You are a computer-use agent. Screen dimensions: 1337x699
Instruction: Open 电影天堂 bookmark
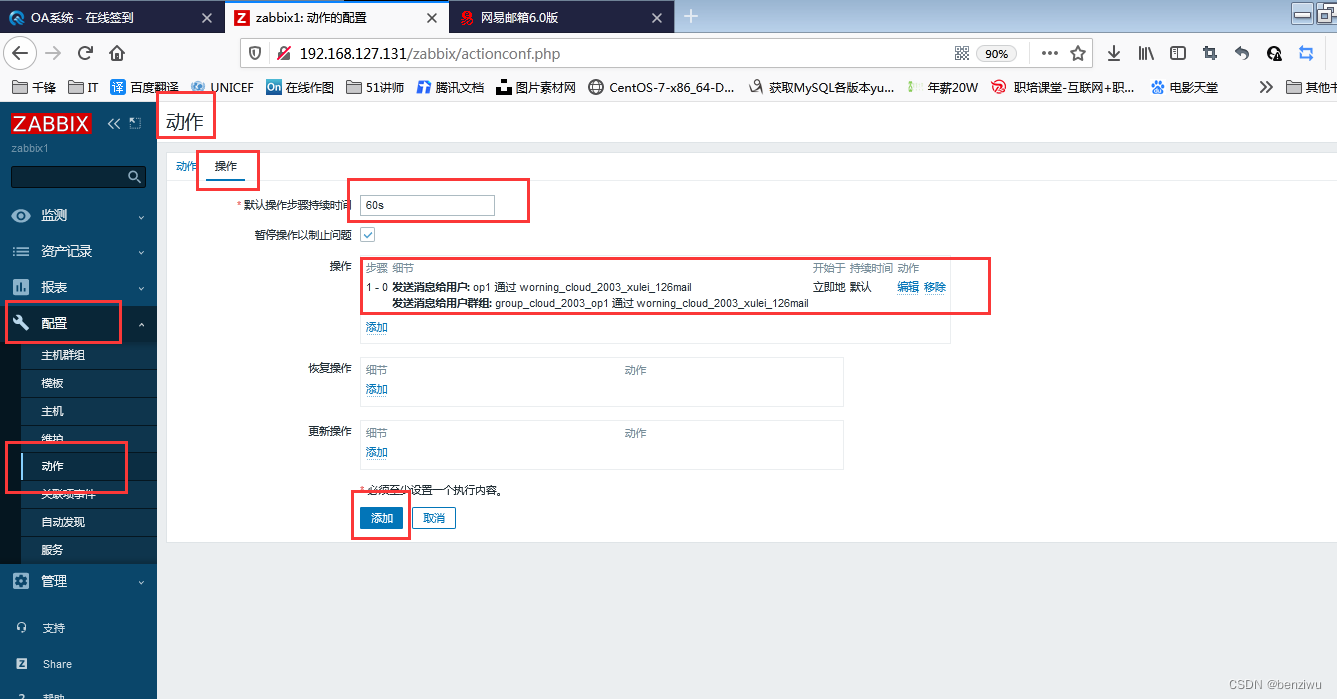pyautogui.click(x=1184, y=87)
